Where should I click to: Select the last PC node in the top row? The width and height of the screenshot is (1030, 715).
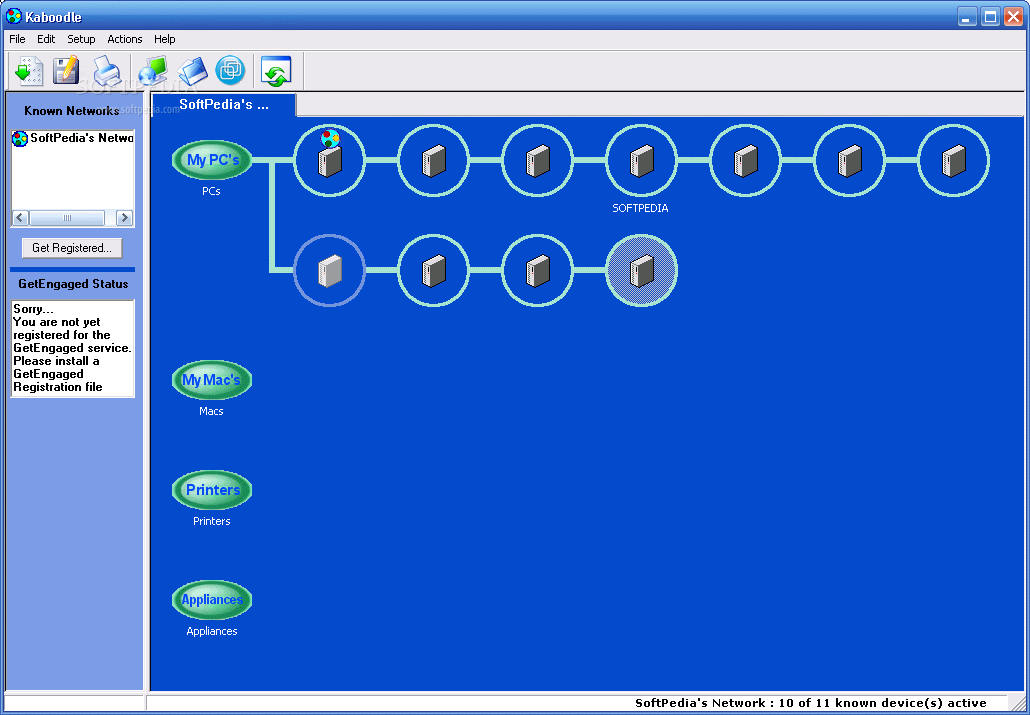953,160
